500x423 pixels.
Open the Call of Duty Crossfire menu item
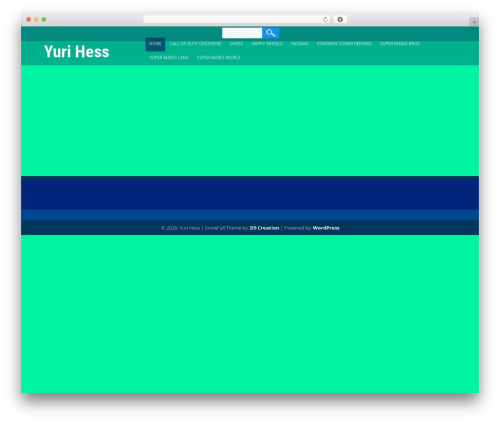click(195, 44)
